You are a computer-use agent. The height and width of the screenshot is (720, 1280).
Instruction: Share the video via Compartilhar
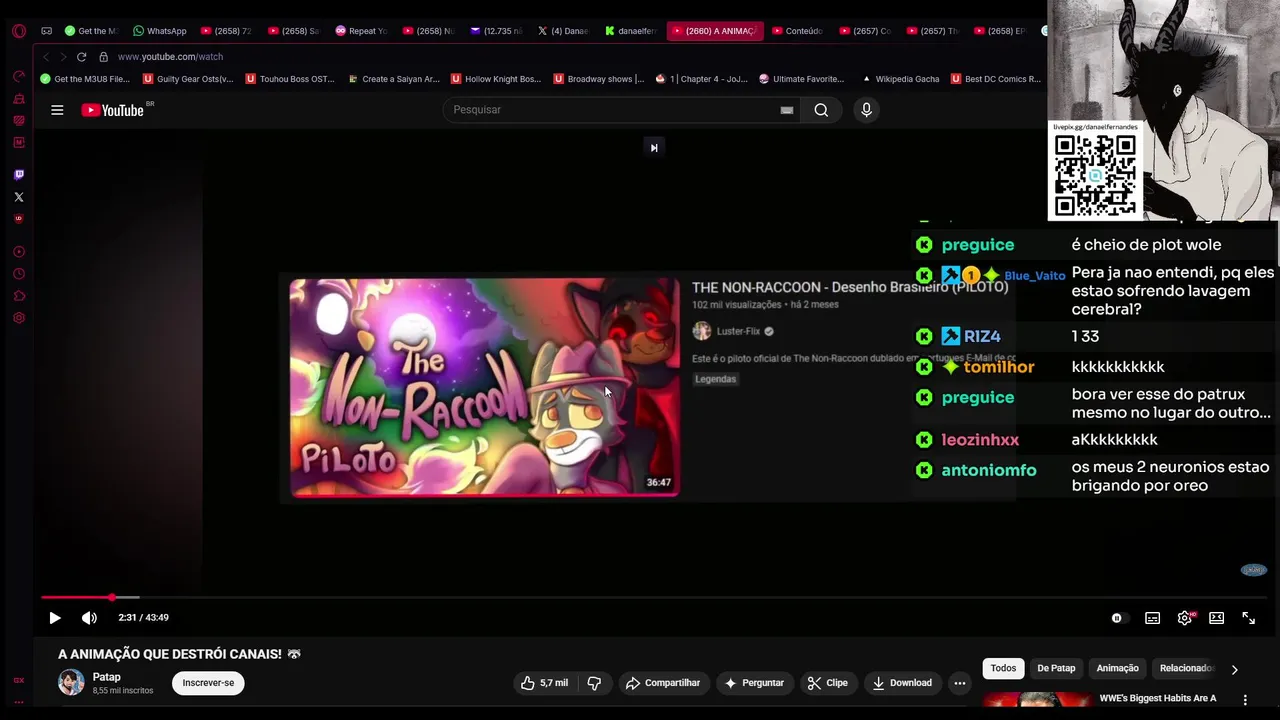coord(662,683)
